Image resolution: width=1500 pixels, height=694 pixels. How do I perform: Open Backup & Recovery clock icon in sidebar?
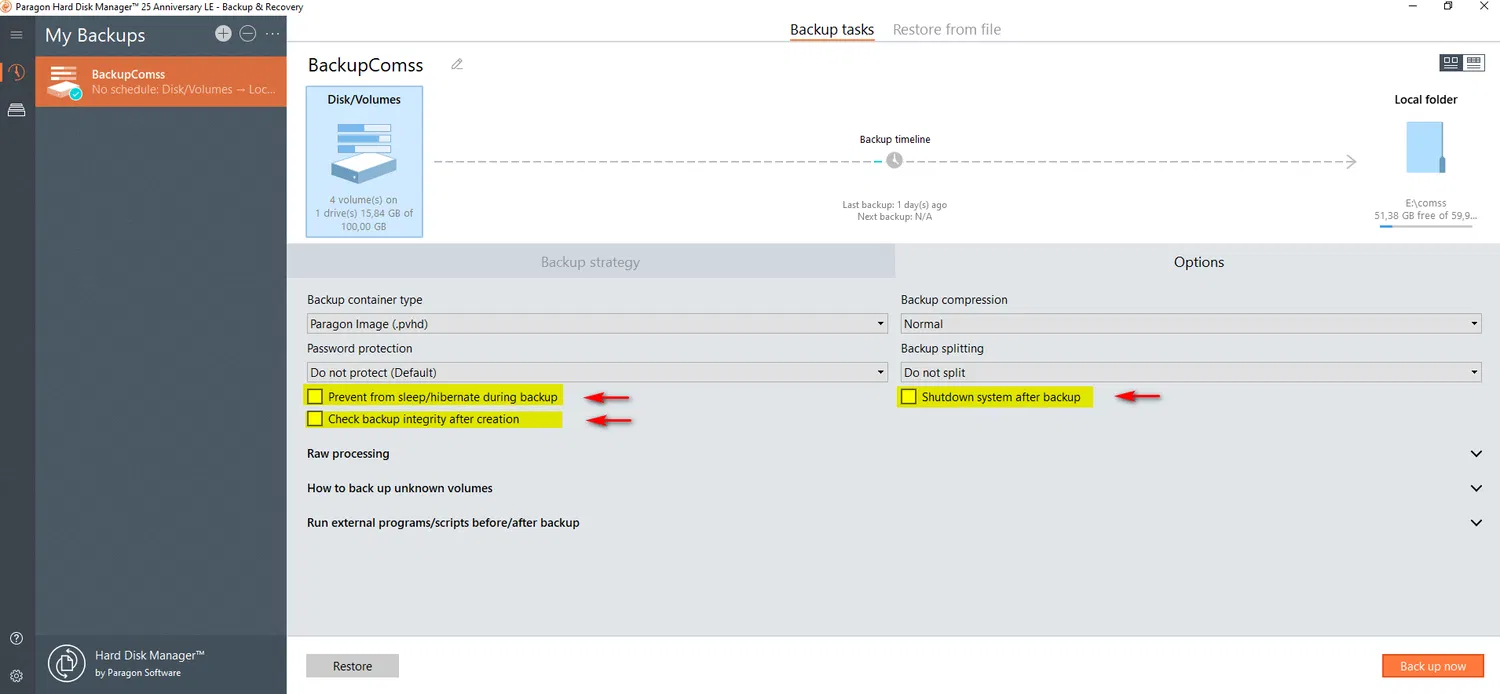(x=16, y=72)
